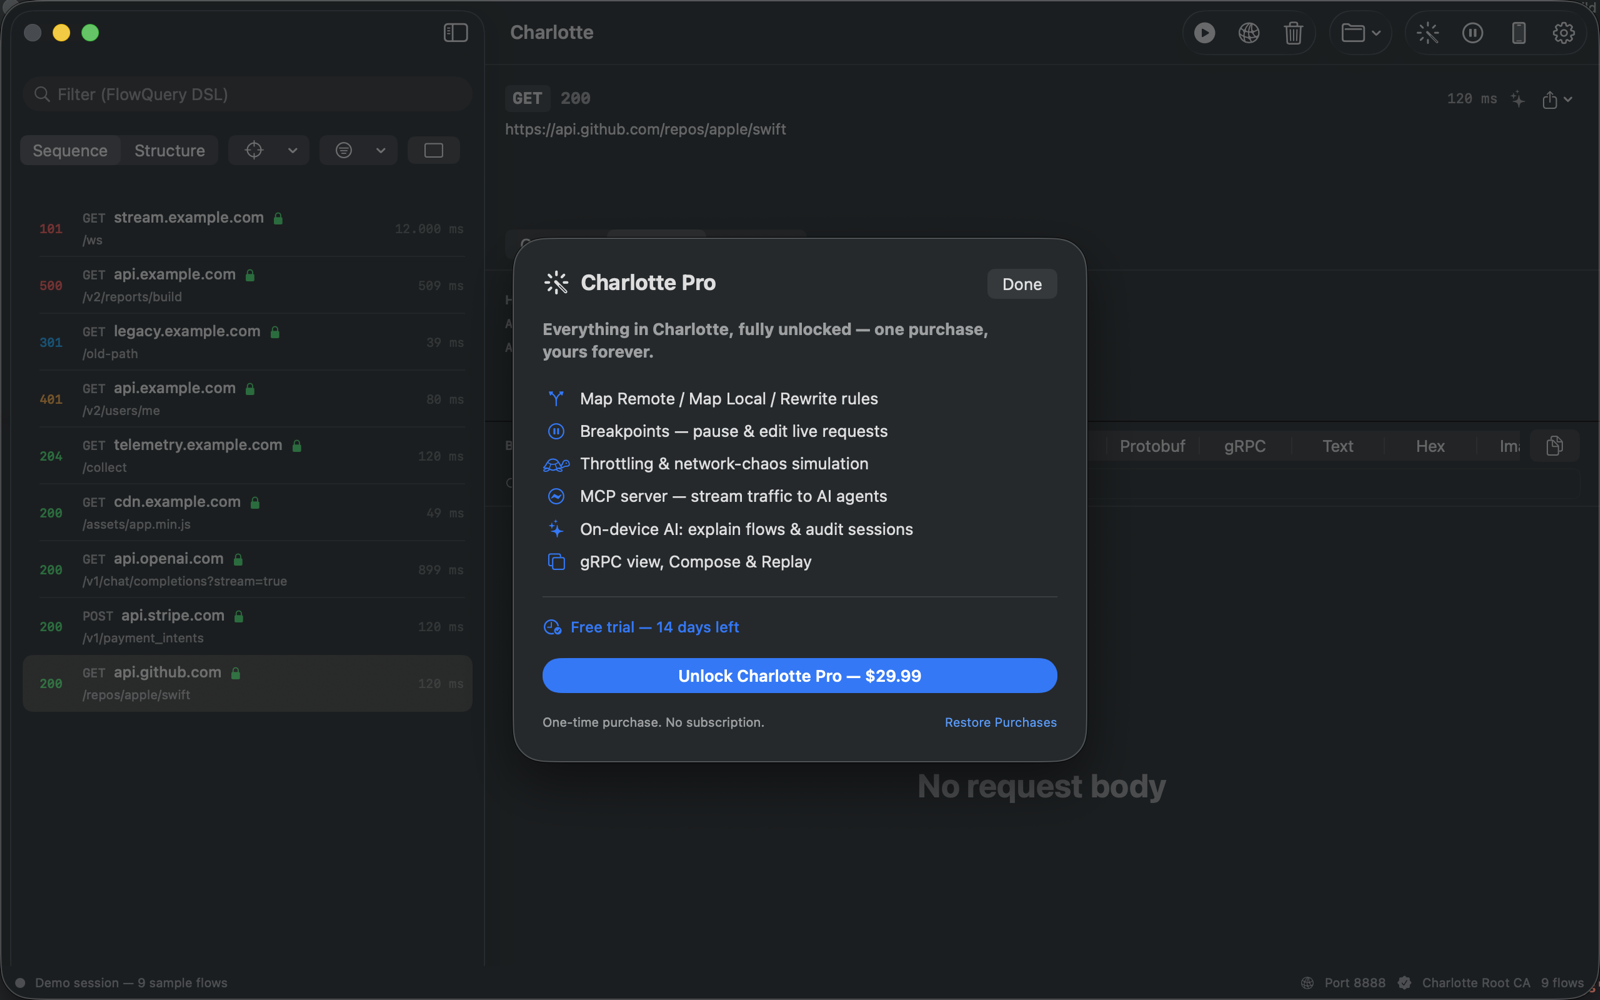Click the mobile device icon in the toolbar
The width and height of the screenshot is (1600, 1000).
(1519, 33)
